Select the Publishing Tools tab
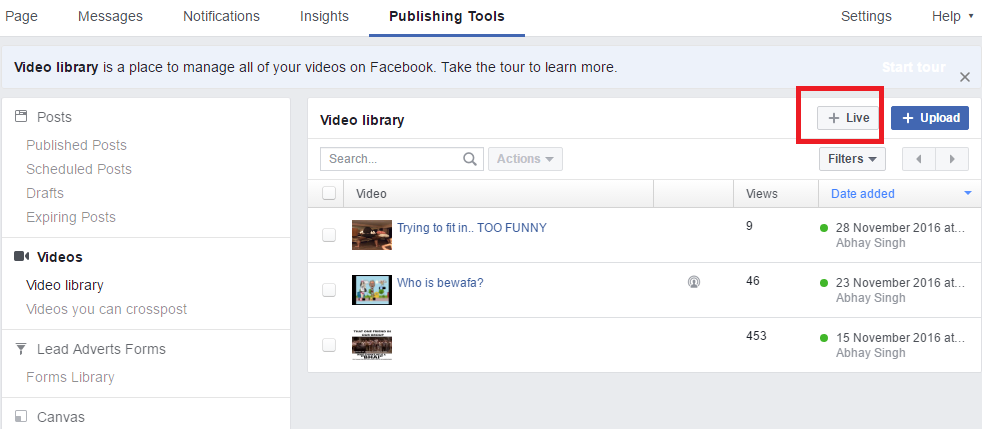 coord(447,16)
